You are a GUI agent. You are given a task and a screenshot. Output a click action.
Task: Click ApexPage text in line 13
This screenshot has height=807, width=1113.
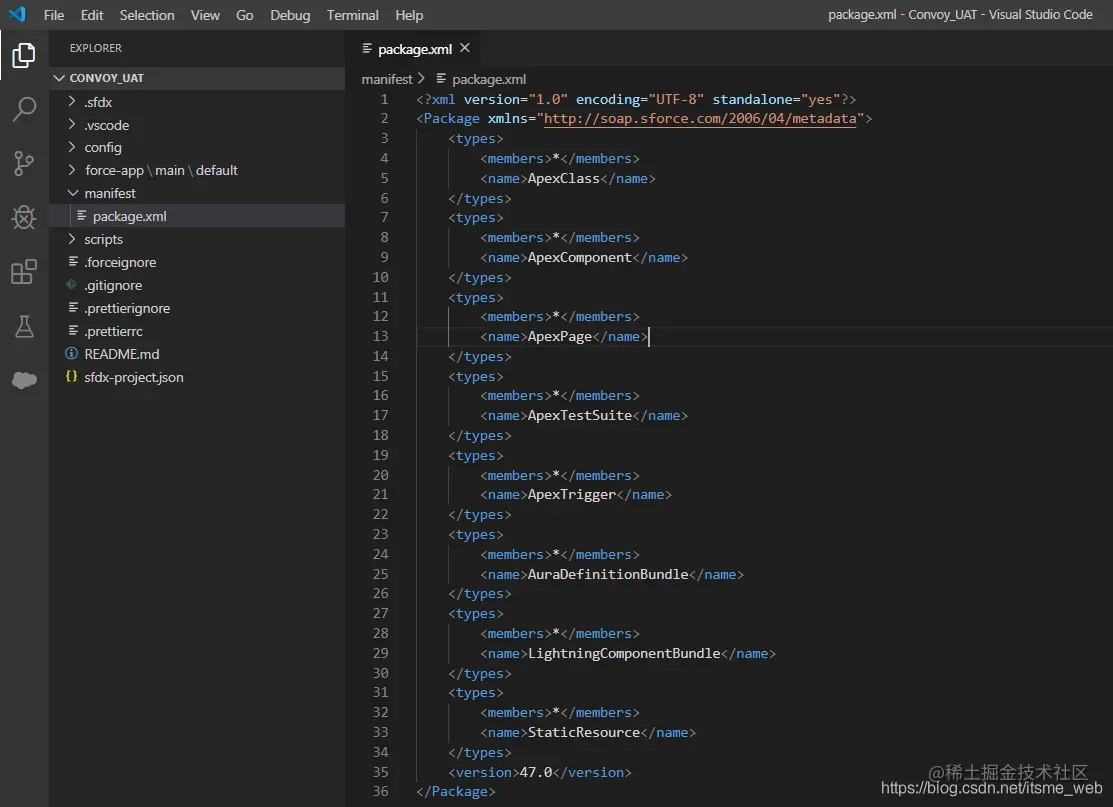pos(559,336)
